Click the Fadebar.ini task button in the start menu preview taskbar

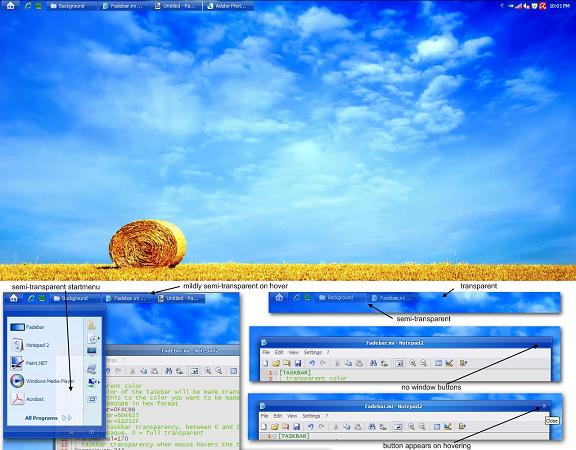coord(129,298)
